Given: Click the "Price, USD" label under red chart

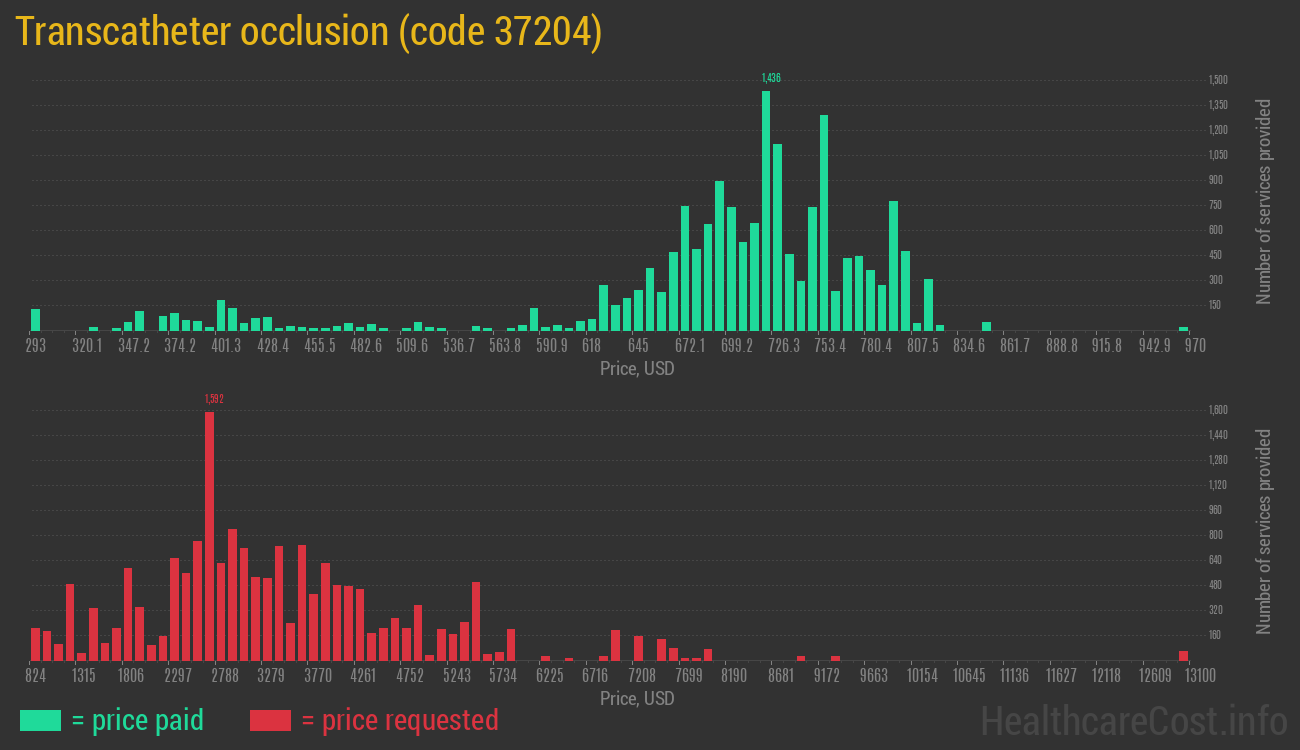Looking at the screenshot, I should (x=637, y=698).
